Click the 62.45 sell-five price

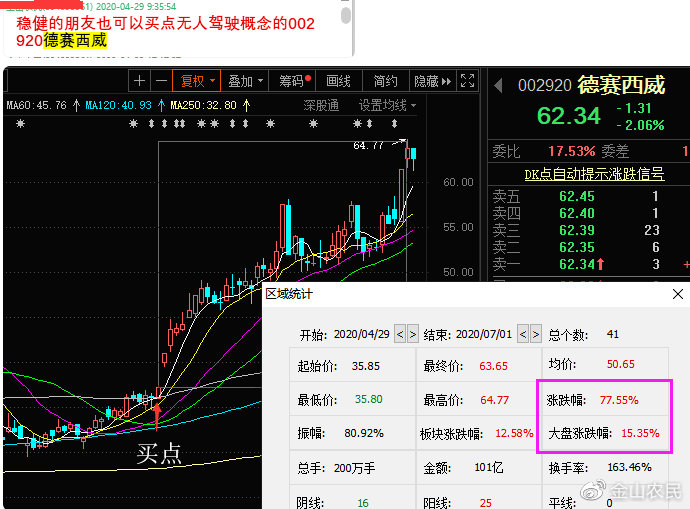576,196
